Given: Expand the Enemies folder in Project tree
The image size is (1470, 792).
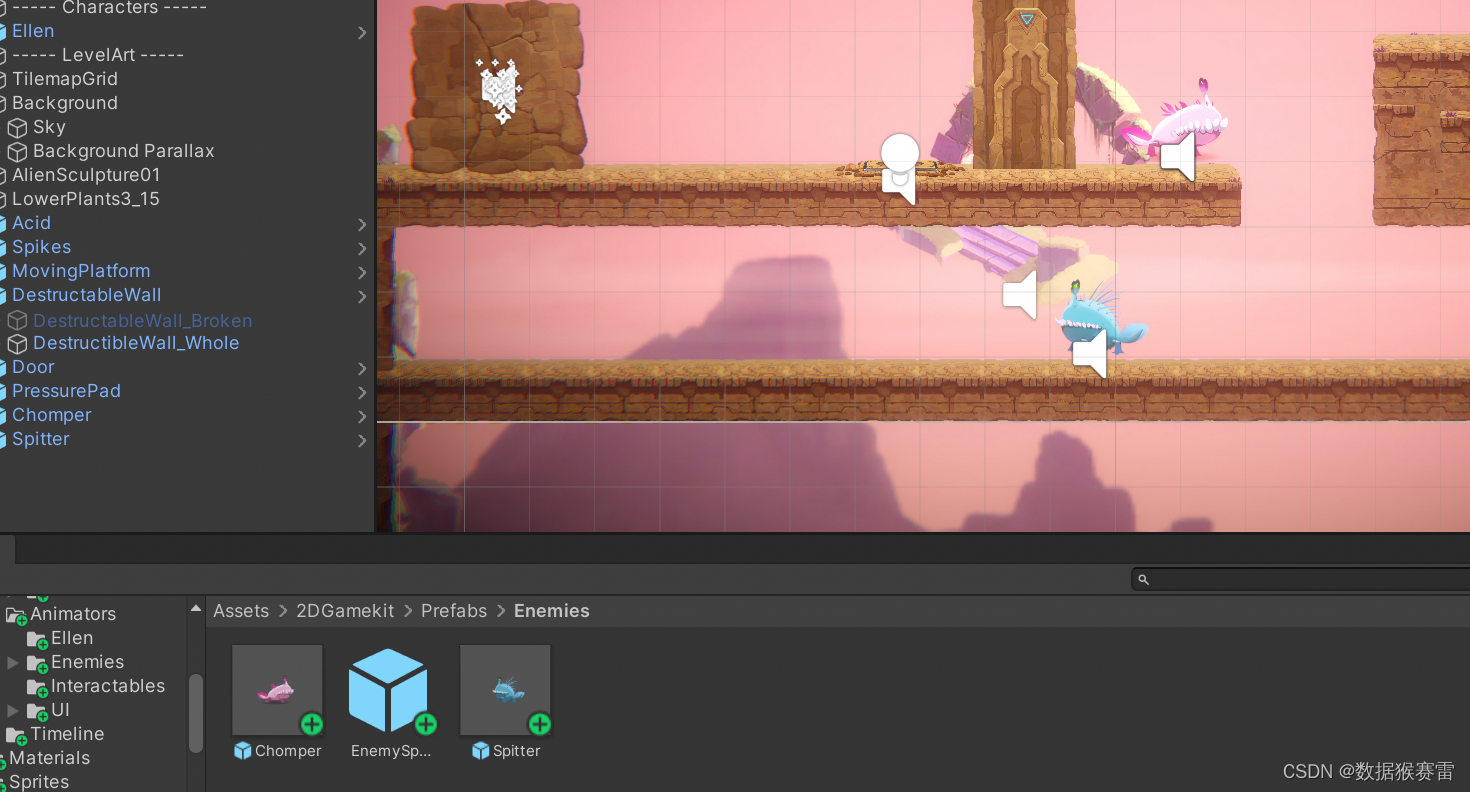Looking at the screenshot, I should [x=12, y=663].
